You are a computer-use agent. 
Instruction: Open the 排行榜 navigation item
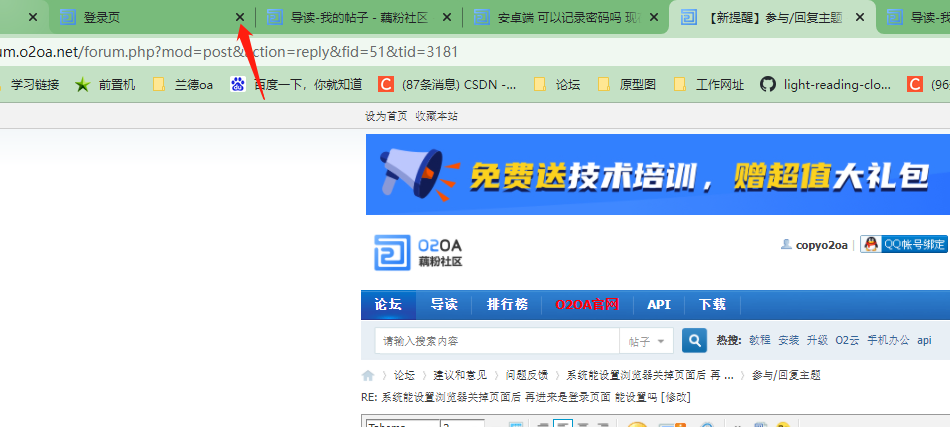click(x=507, y=305)
